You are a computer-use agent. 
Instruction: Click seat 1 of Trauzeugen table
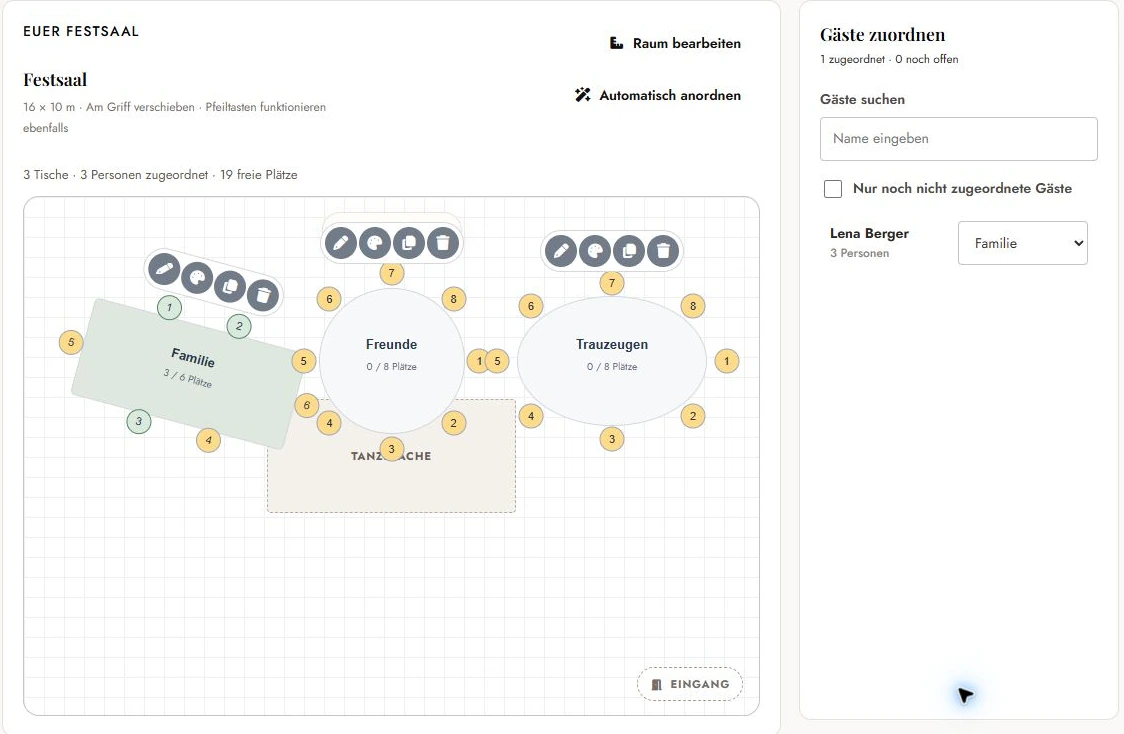[726, 361]
